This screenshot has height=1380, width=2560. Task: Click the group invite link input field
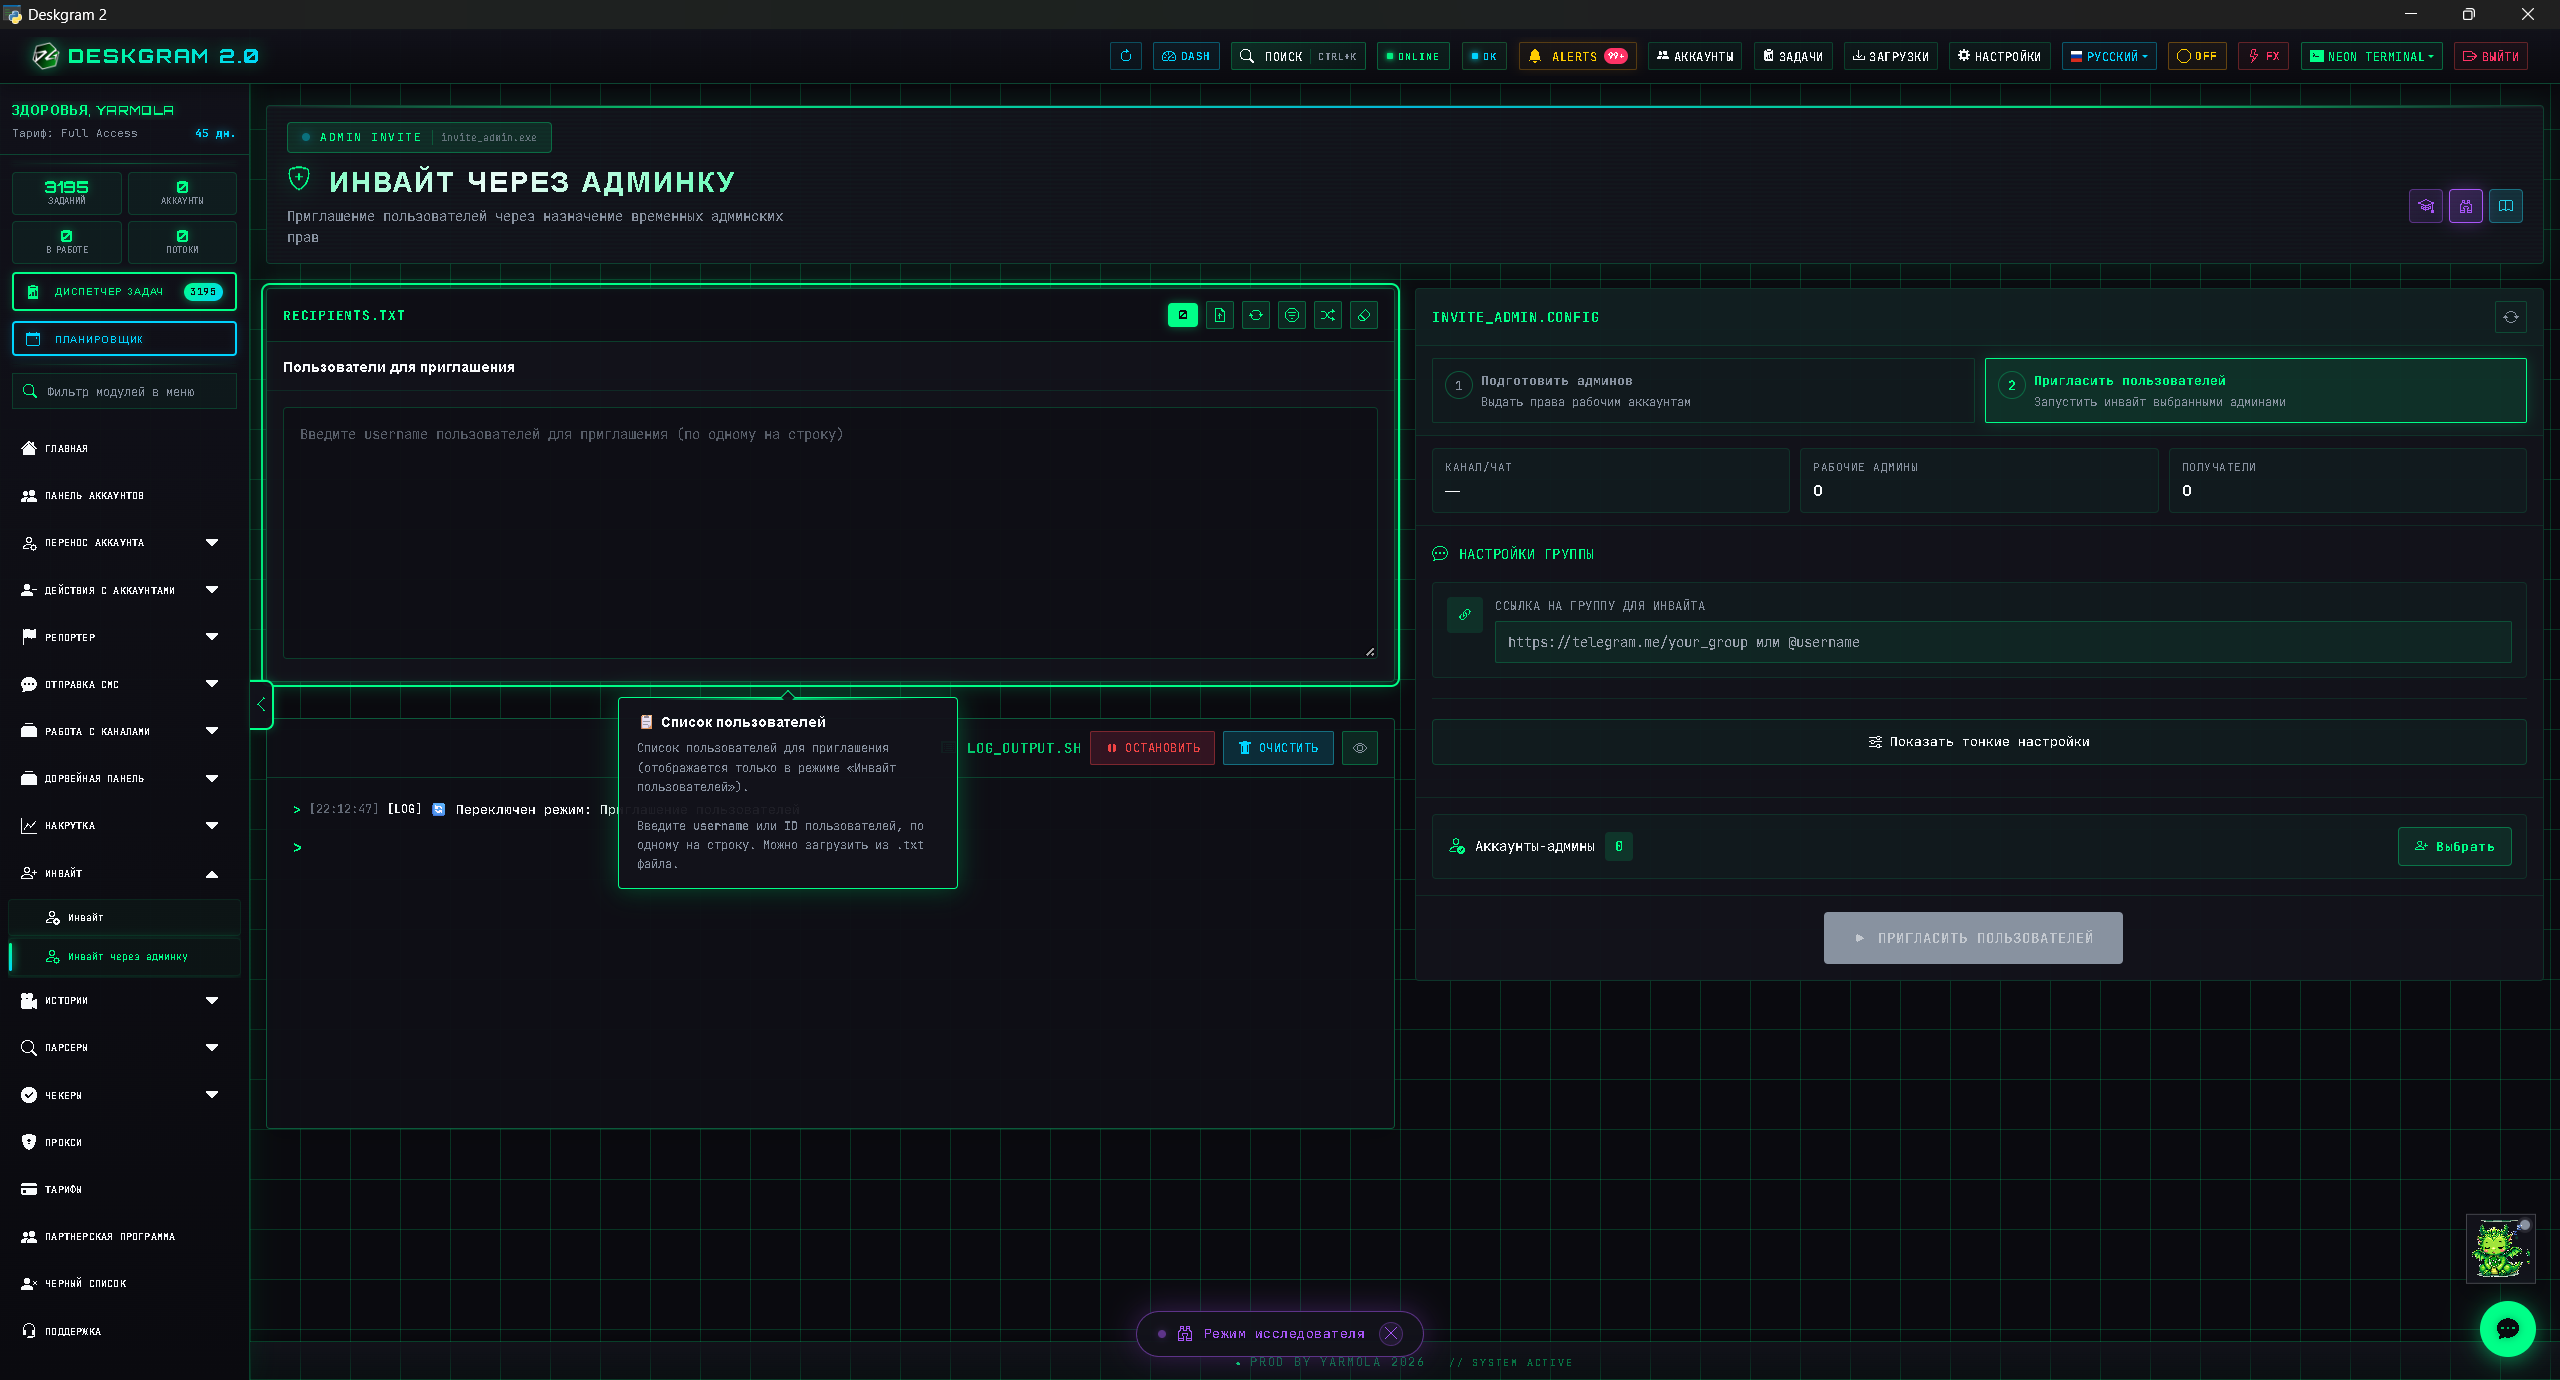pyautogui.click(x=2002, y=642)
